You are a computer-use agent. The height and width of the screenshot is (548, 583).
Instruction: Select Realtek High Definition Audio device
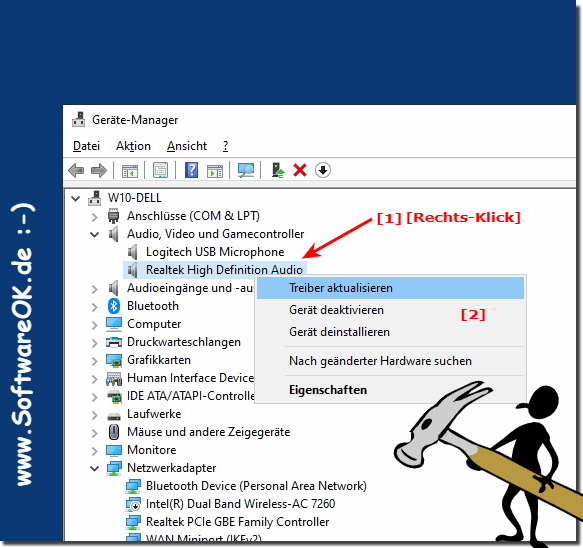pyautogui.click(x=224, y=270)
